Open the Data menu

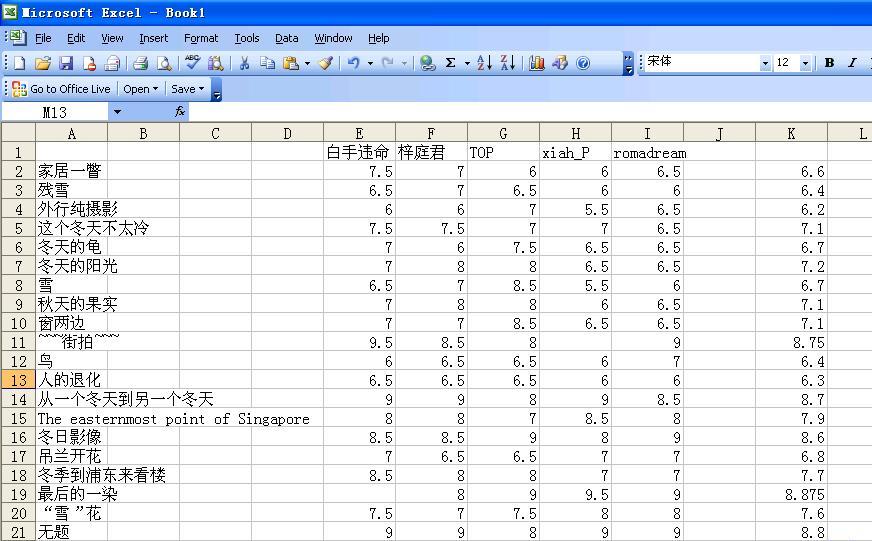pos(287,38)
